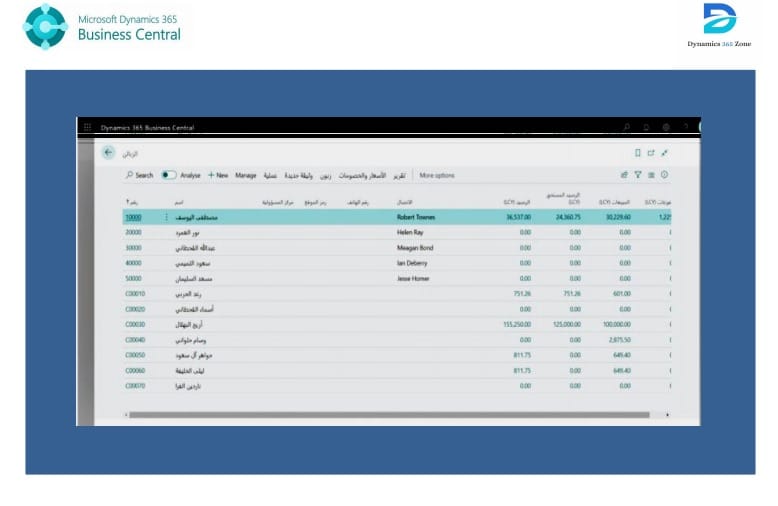Open the app launcher waffle icon
This screenshot has width=778, height=506.
click(x=88, y=127)
